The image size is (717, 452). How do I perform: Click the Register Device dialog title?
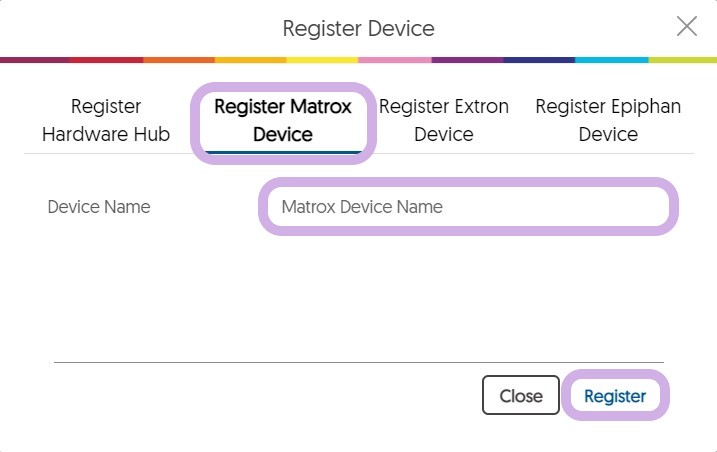[358, 28]
